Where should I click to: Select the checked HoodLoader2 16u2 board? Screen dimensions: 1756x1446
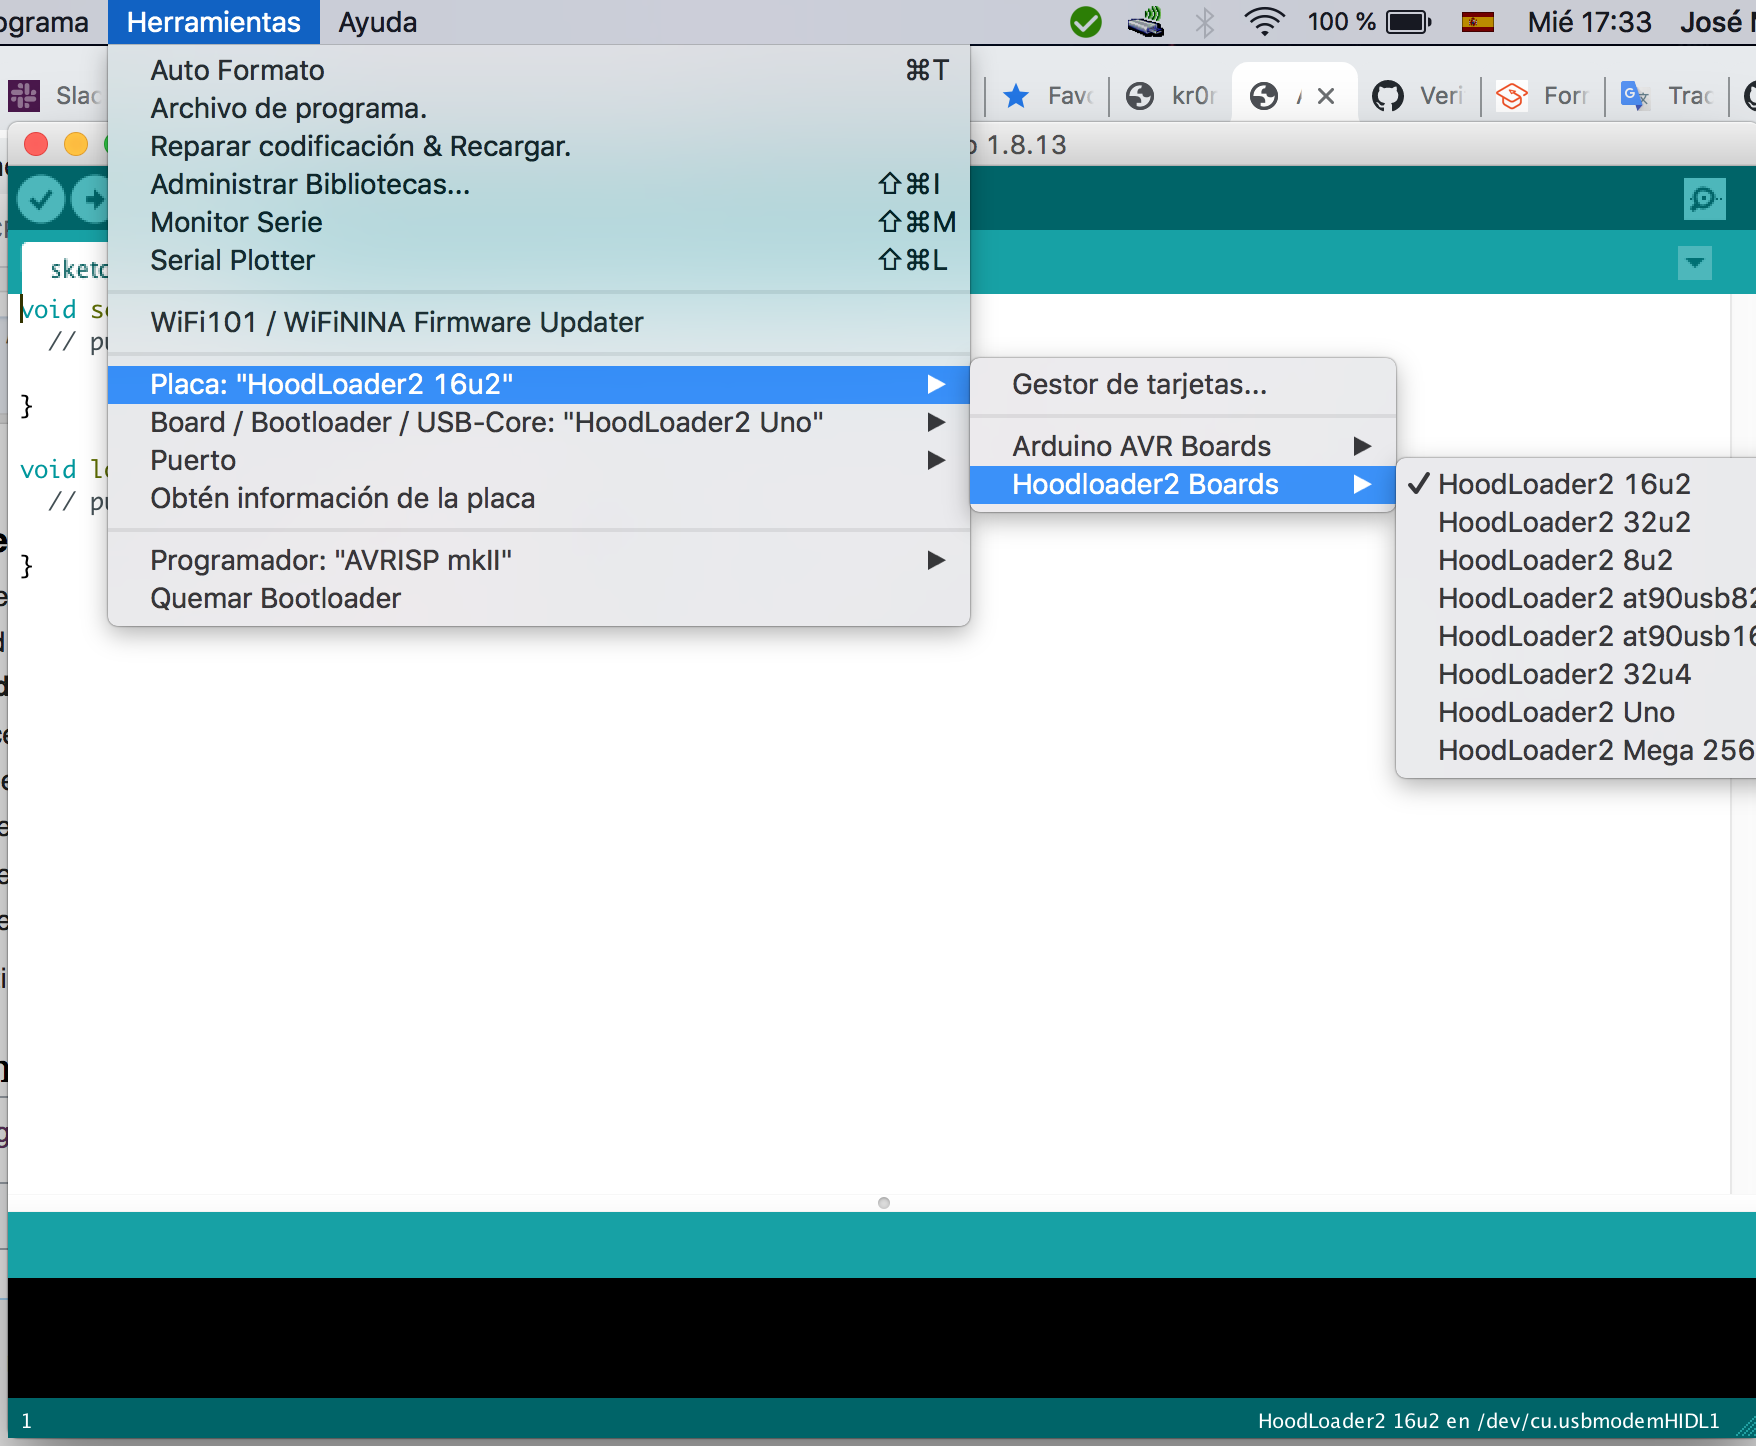(1576, 484)
